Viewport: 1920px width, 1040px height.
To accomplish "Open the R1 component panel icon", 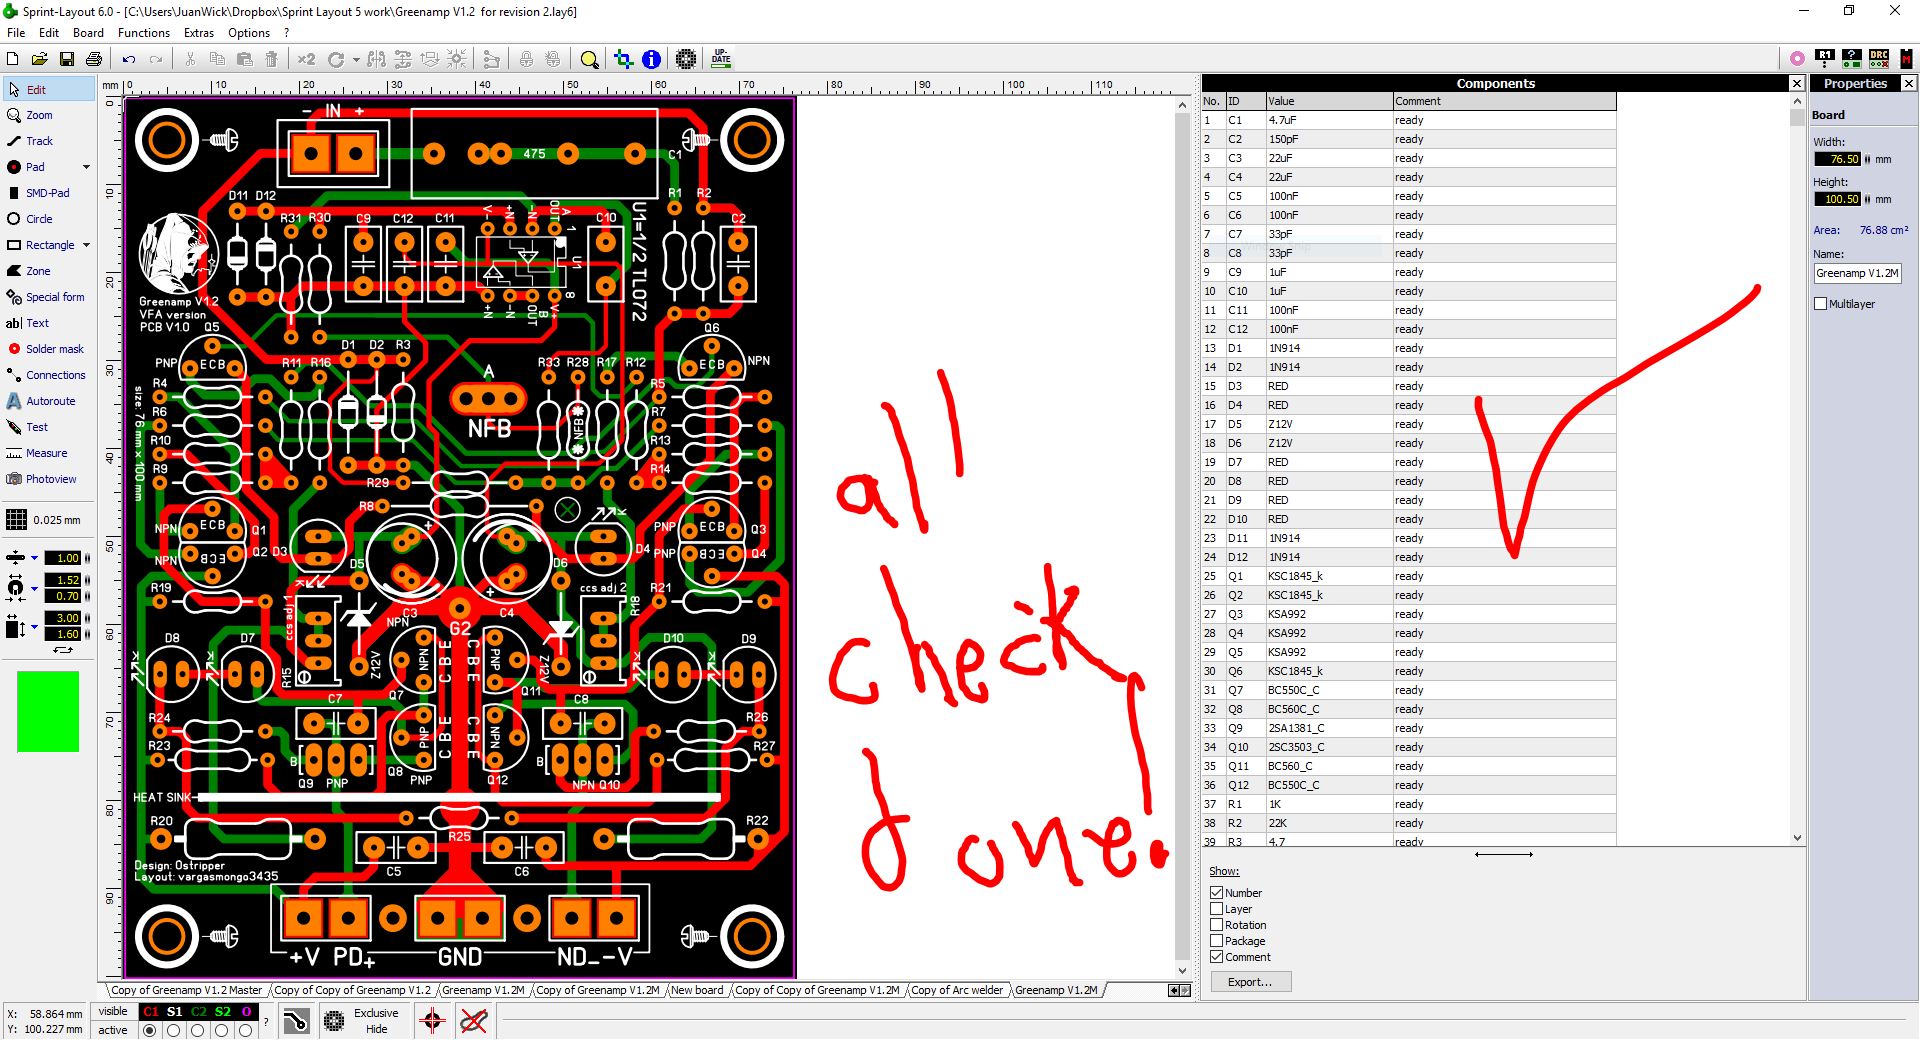I will (1825, 59).
